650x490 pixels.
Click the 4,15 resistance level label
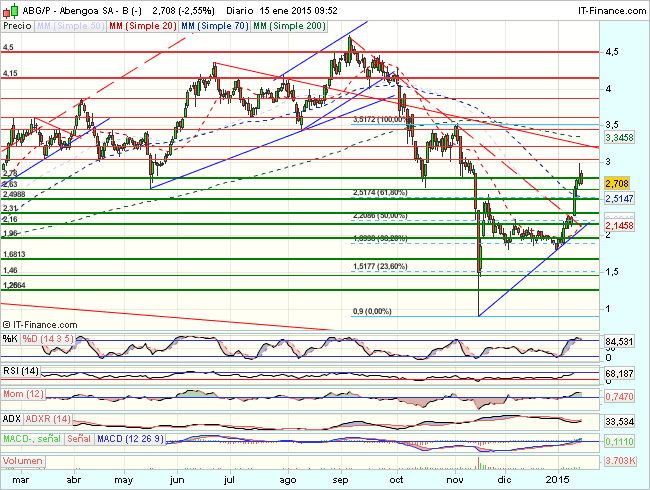click(x=10, y=73)
